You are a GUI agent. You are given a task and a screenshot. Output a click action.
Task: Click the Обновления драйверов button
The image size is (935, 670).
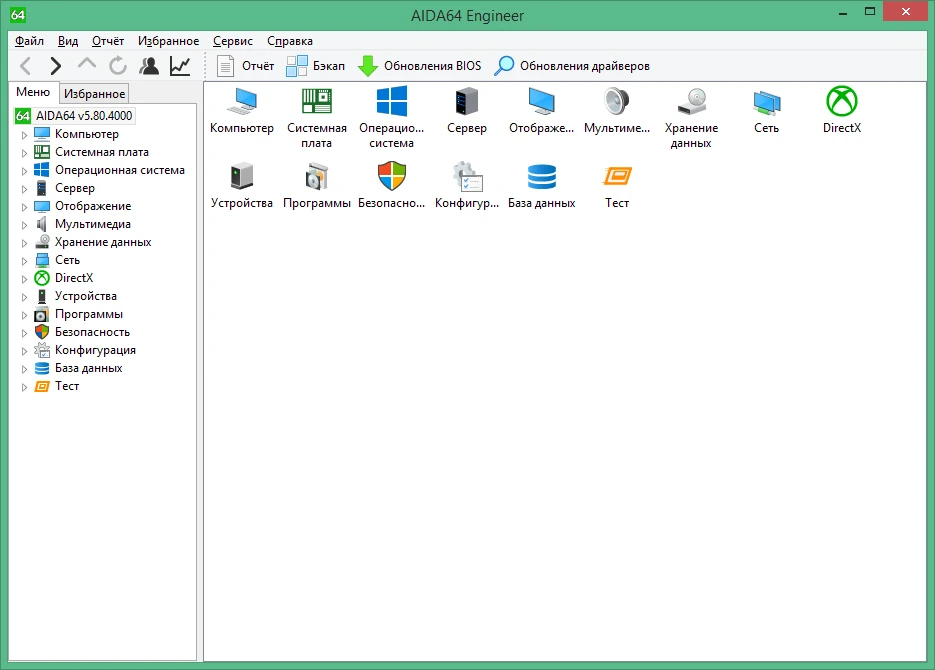[x=572, y=66]
